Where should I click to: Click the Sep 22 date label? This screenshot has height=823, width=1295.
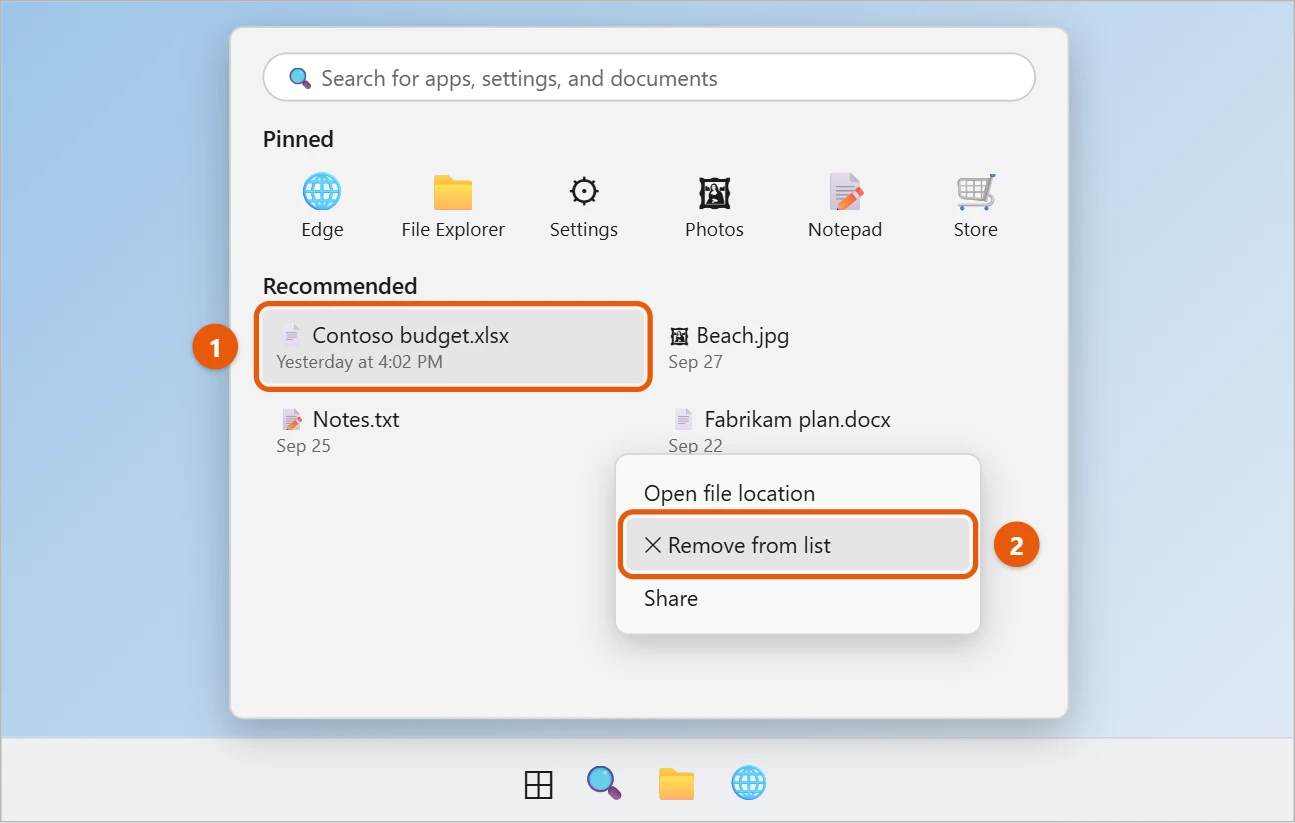pos(695,446)
